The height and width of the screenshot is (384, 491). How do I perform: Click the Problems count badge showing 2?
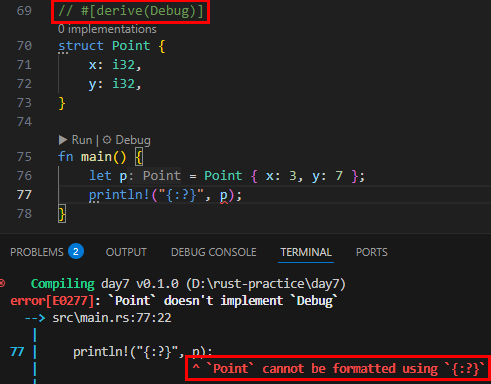click(x=76, y=252)
